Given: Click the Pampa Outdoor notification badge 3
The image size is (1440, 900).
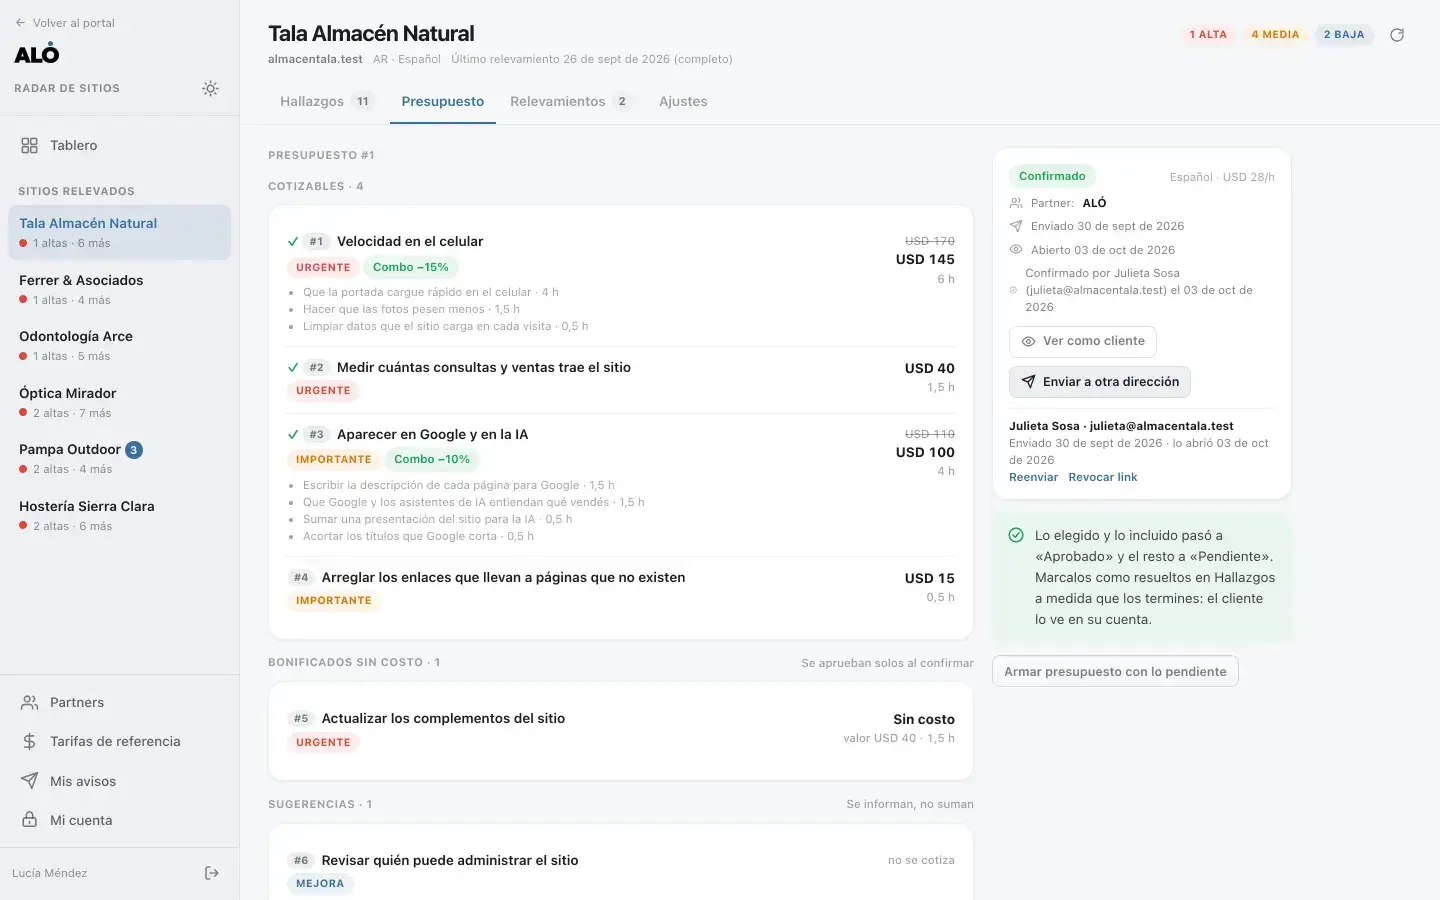Looking at the screenshot, I should click(x=134, y=450).
